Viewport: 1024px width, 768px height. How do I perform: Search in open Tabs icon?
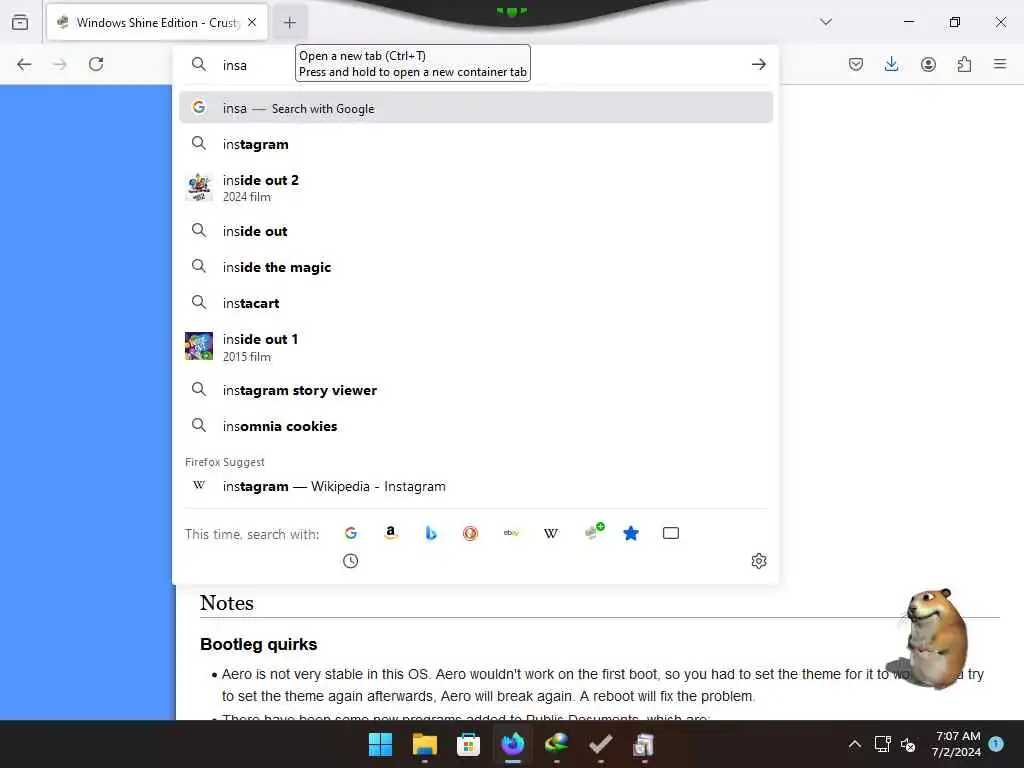pos(671,533)
